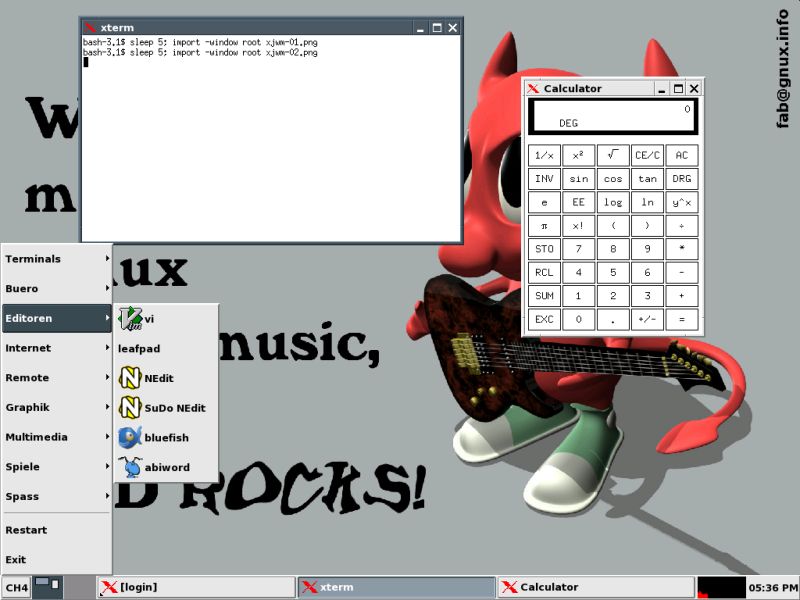
Task: Click the open parenthesis key
Action: pos(613,226)
